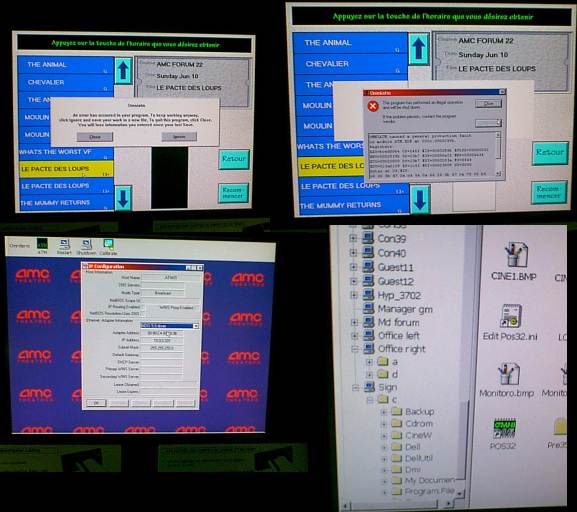577x512 pixels.
Task: Open the ATM icon in the AMC toolbar
Action: (x=42, y=246)
